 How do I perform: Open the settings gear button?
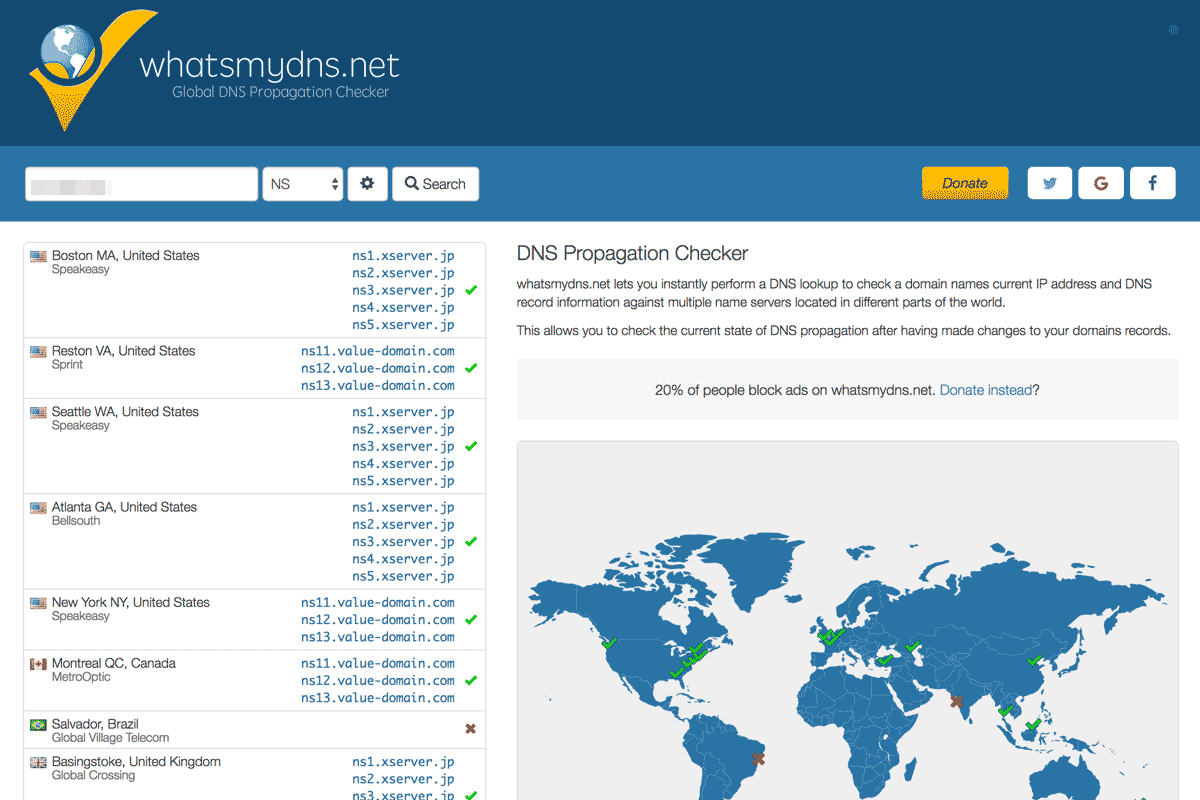pyautogui.click(x=368, y=184)
